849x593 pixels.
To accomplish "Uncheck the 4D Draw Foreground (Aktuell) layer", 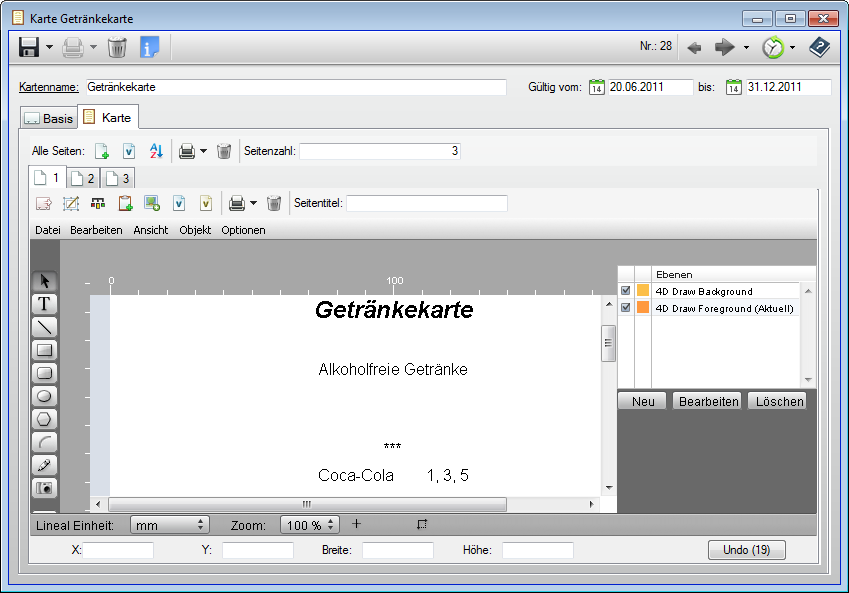I will click(x=627, y=307).
